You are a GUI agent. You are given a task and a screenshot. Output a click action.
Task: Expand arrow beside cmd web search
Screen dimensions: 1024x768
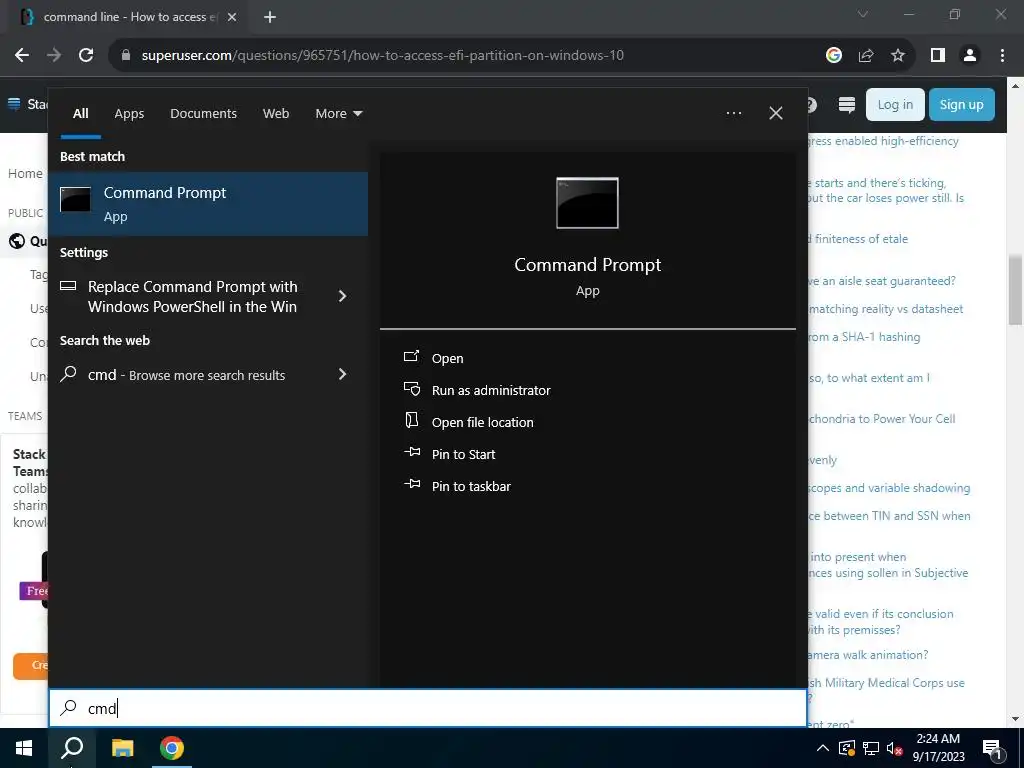coord(342,374)
